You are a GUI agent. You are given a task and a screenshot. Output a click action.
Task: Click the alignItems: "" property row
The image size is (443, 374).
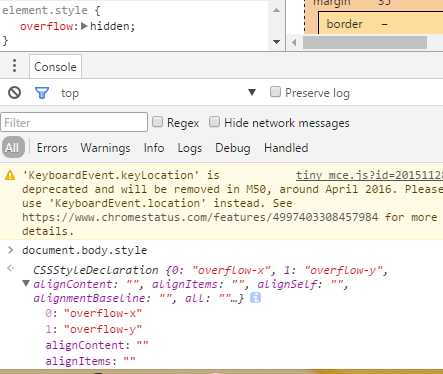(90, 361)
